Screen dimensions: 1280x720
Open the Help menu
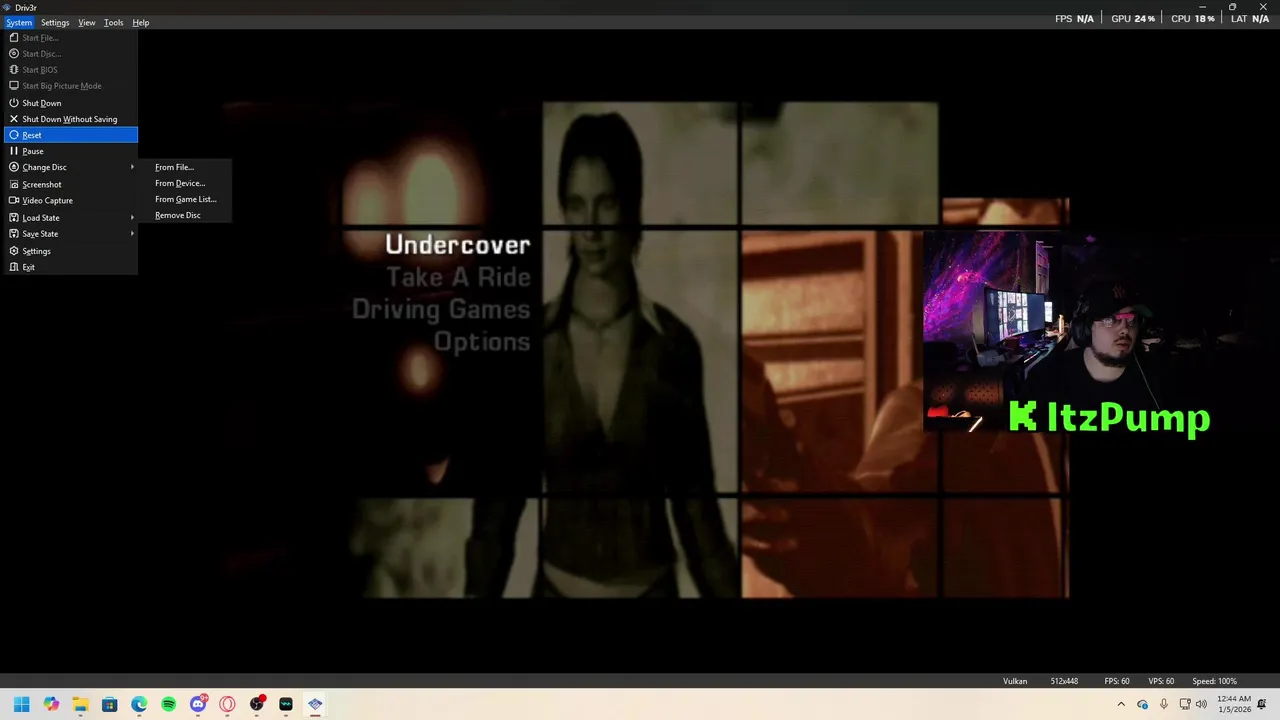(141, 22)
